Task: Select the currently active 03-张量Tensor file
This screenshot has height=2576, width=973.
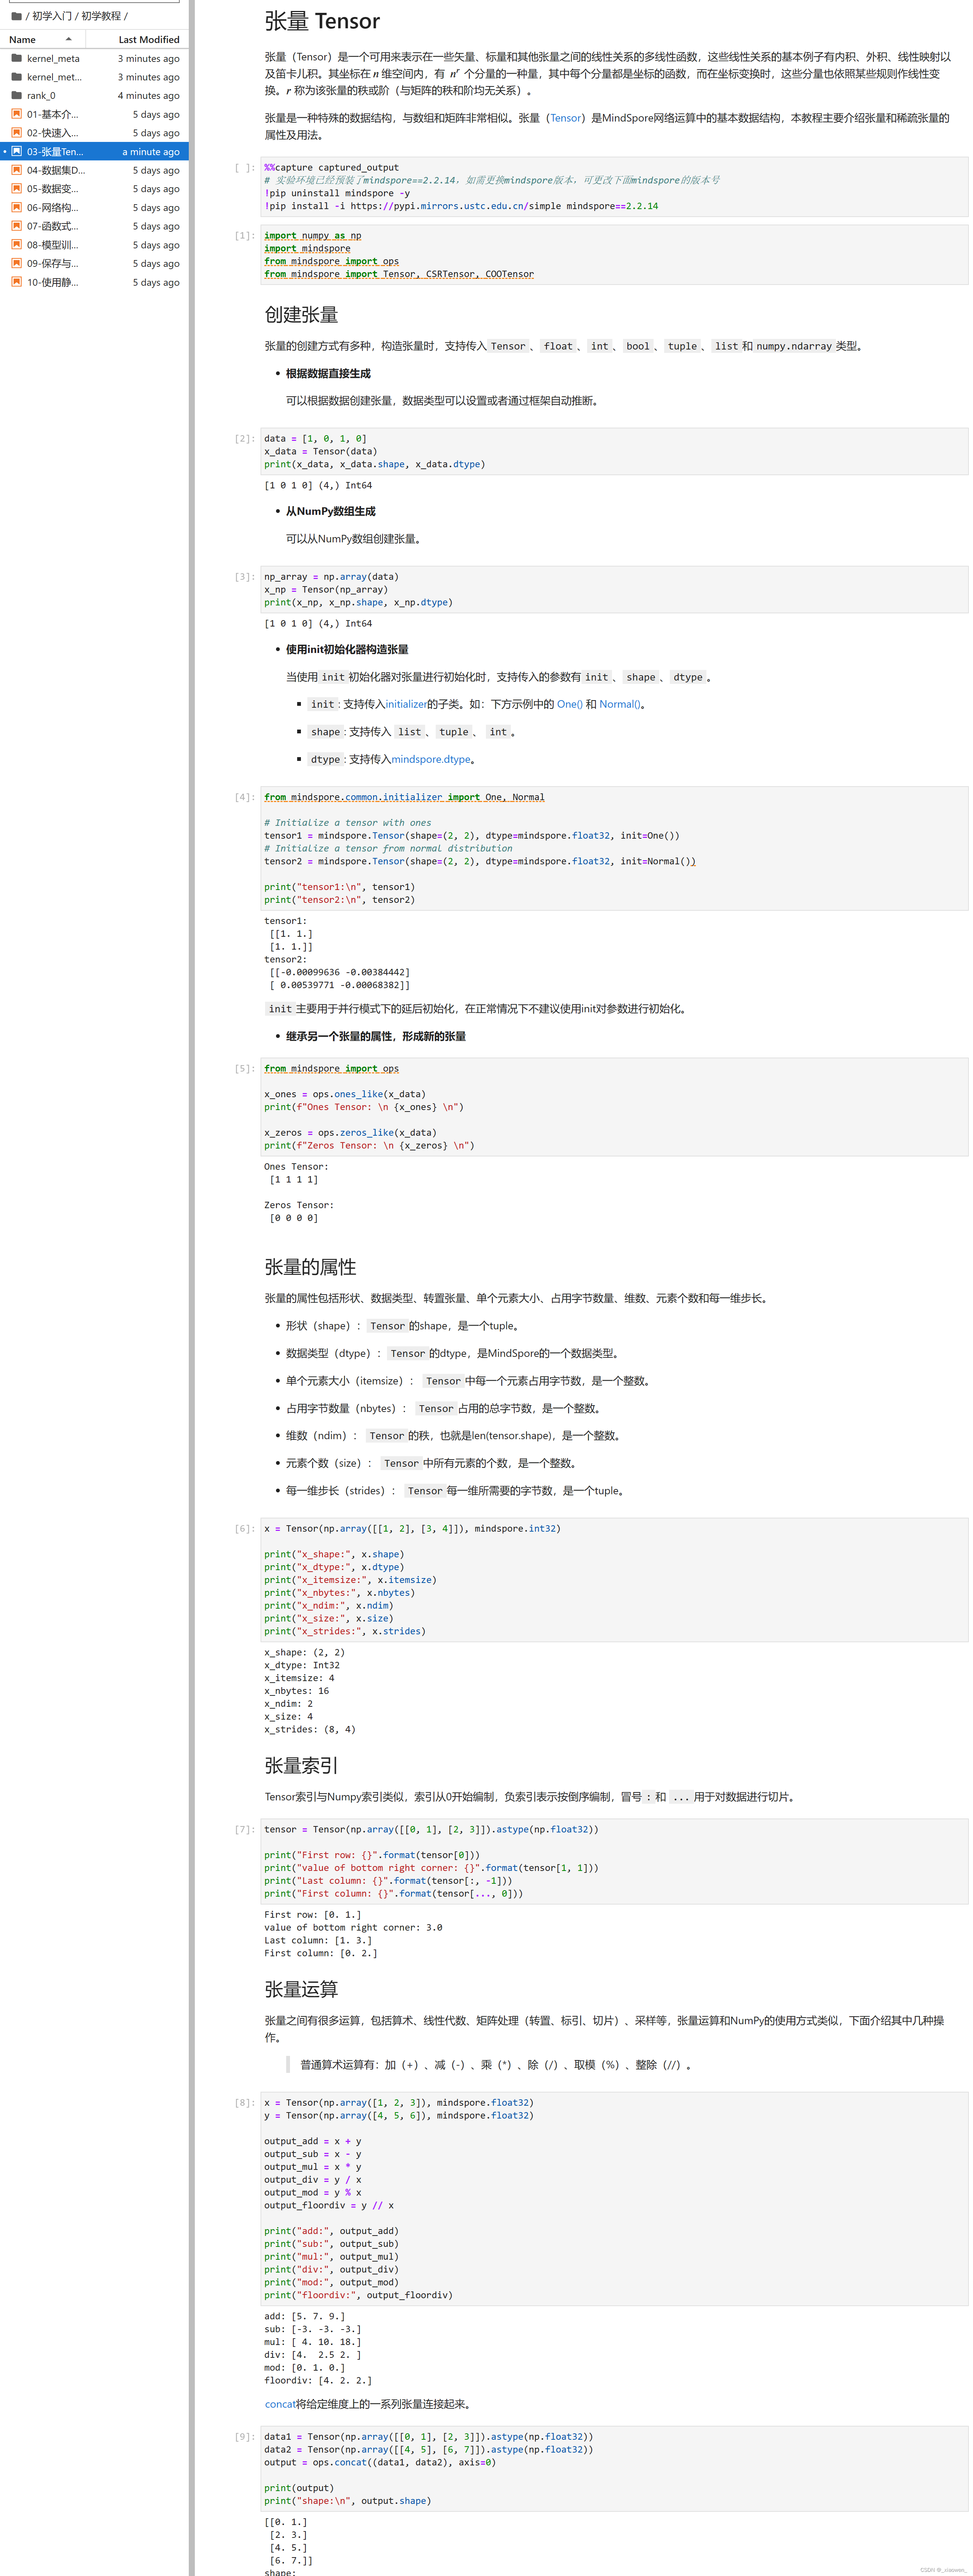Action: pos(55,152)
